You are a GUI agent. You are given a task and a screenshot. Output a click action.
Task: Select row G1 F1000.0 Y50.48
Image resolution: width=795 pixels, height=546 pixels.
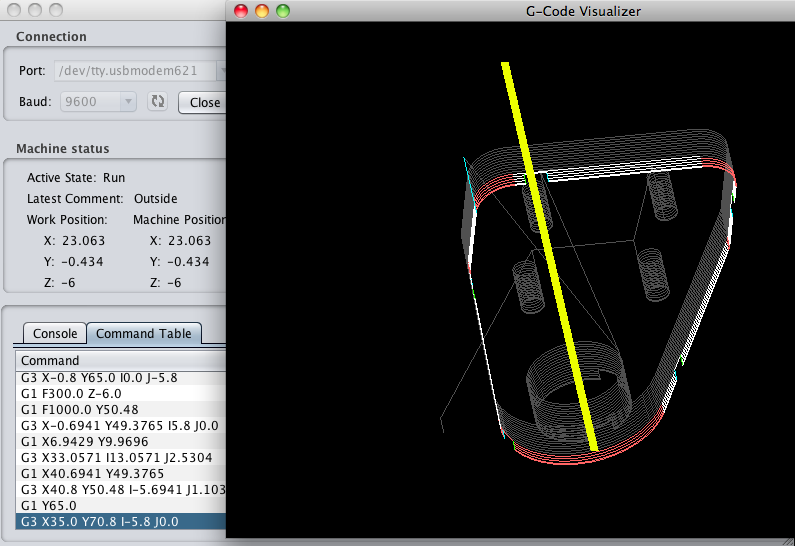click(x=121, y=410)
